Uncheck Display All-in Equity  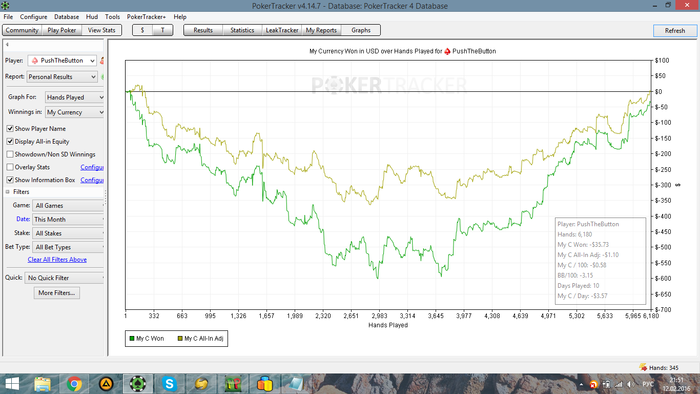pos(10,141)
